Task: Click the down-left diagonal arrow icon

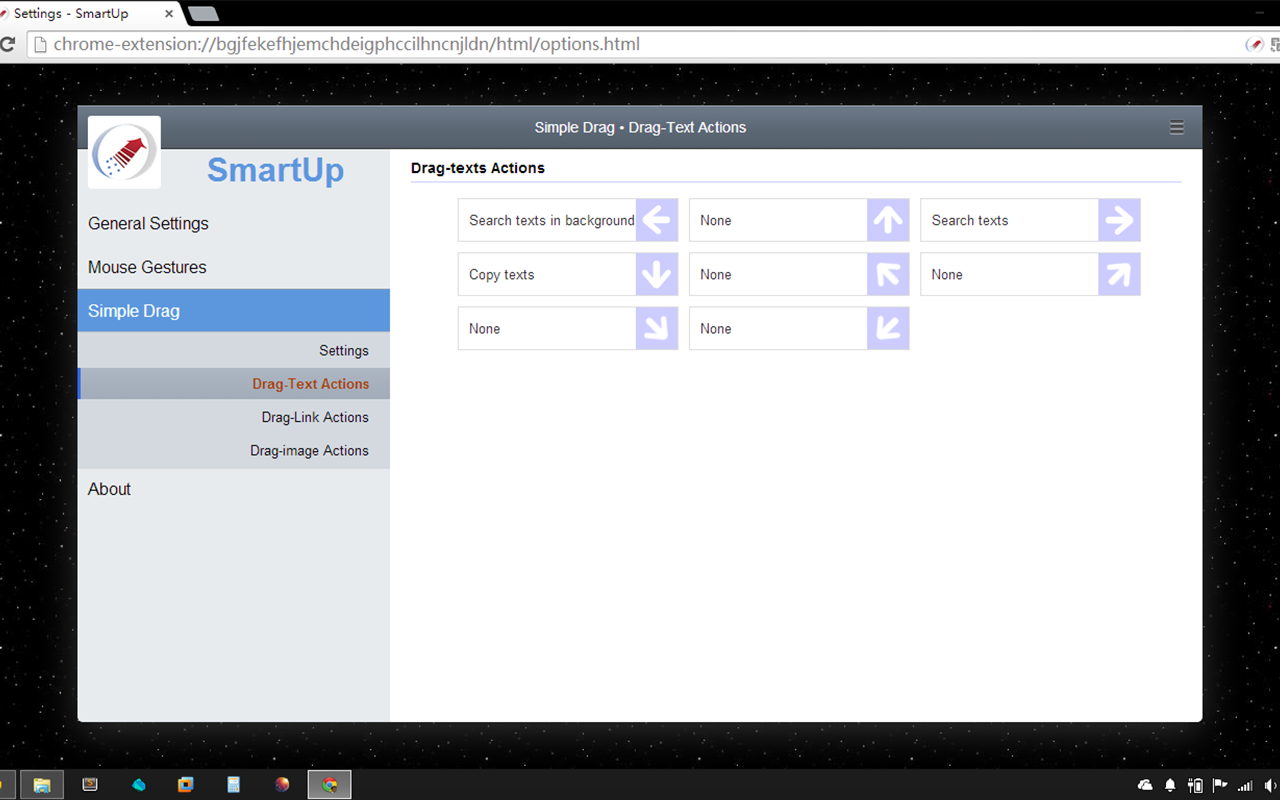Action: [888, 328]
